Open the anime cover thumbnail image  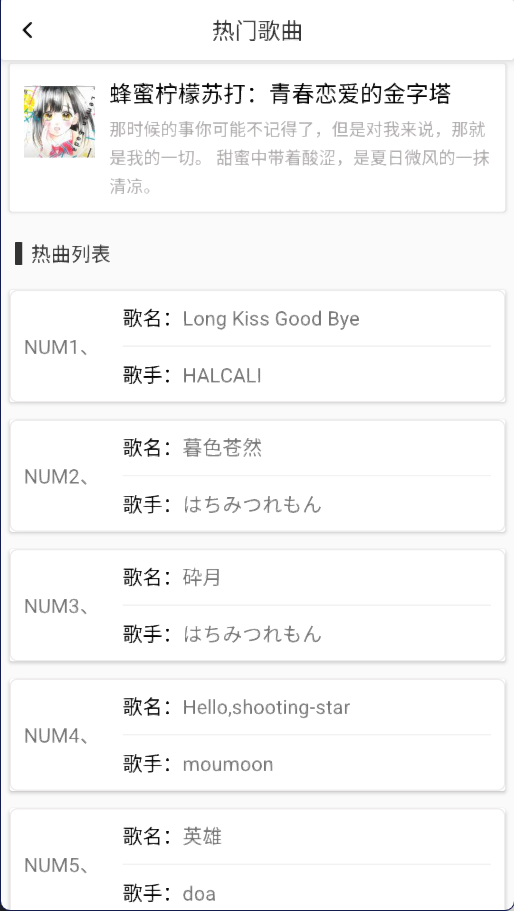click(59, 122)
